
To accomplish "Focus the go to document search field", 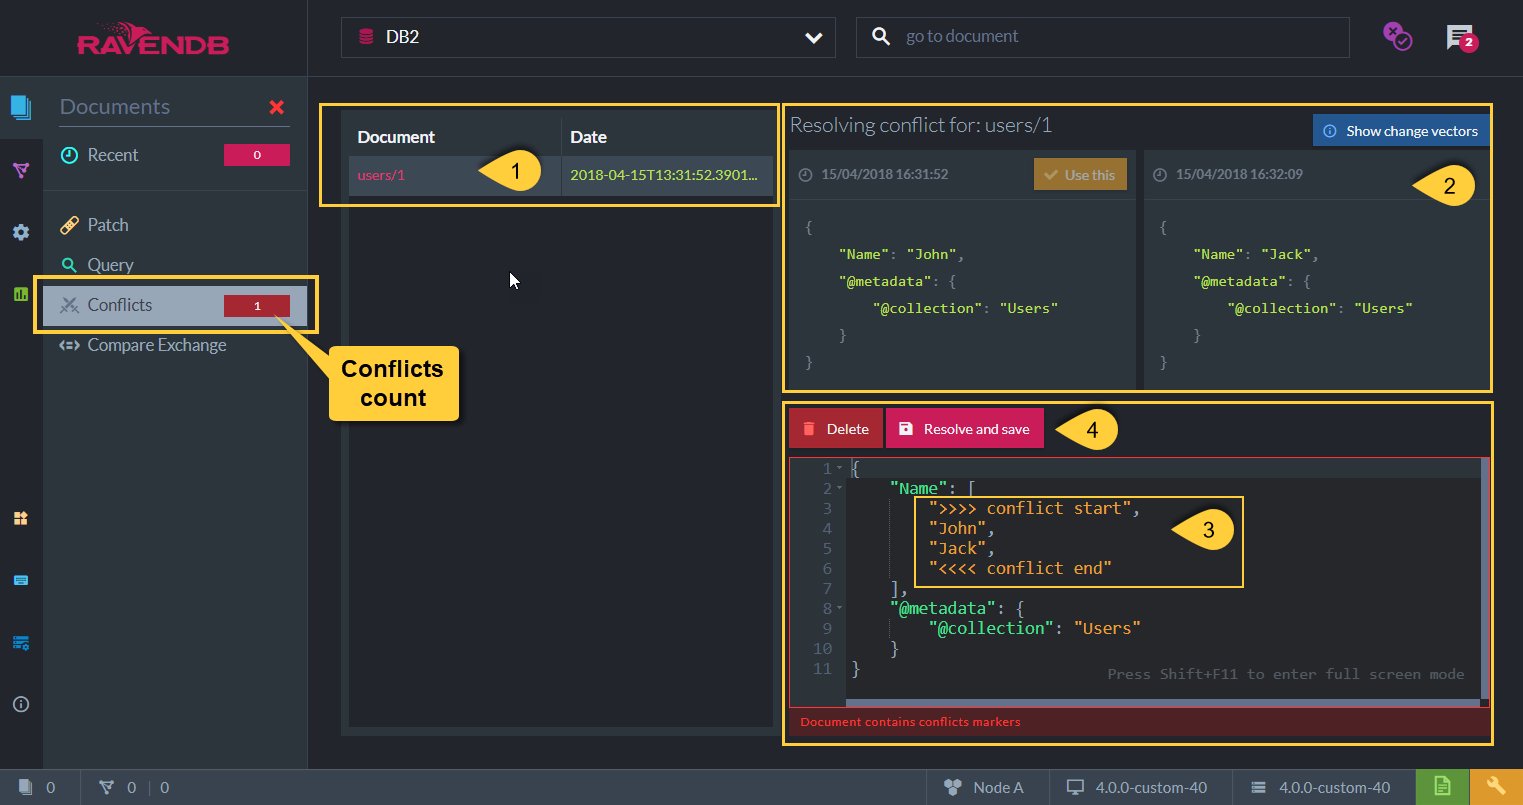I will [1102, 37].
